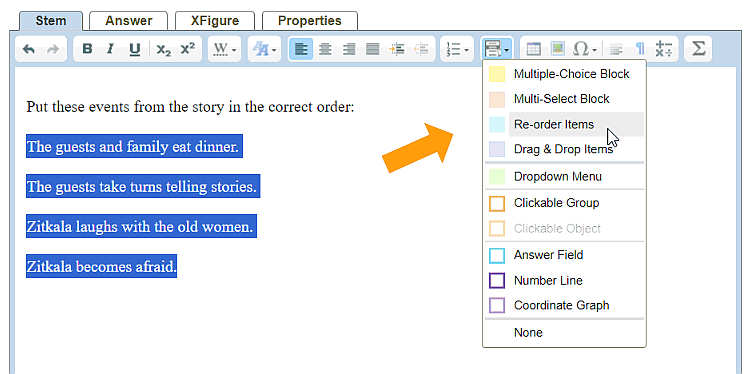Click the peach Multi-Select Block swatch
The width and height of the screenshot is (750, 374).
click(497, 99)
